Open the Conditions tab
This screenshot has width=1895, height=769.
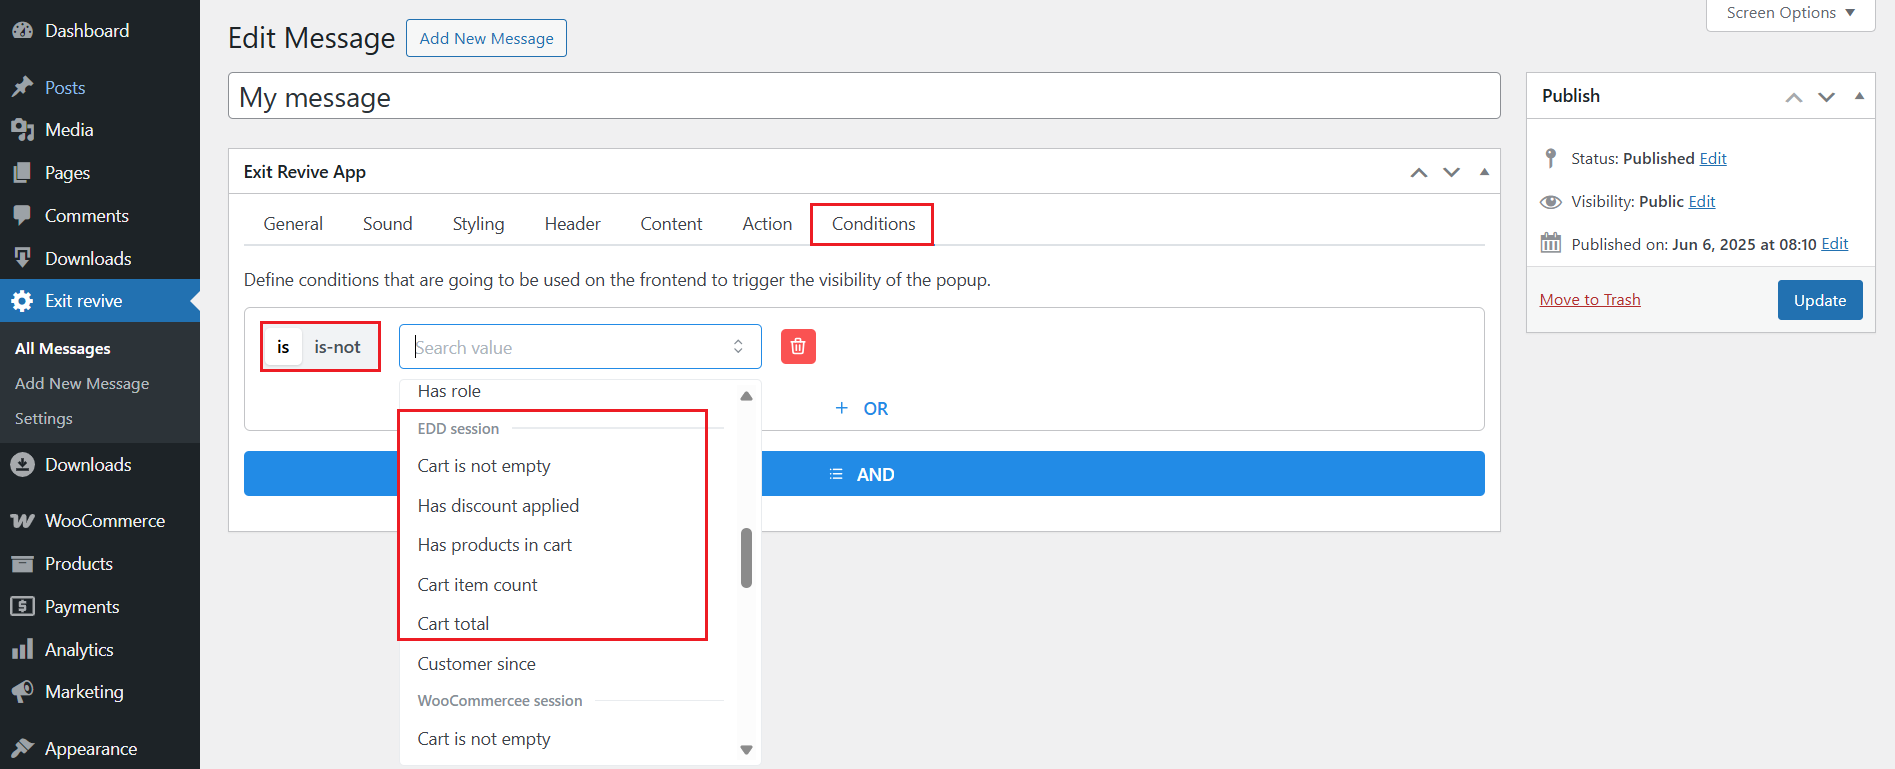(x=873, y=224)
